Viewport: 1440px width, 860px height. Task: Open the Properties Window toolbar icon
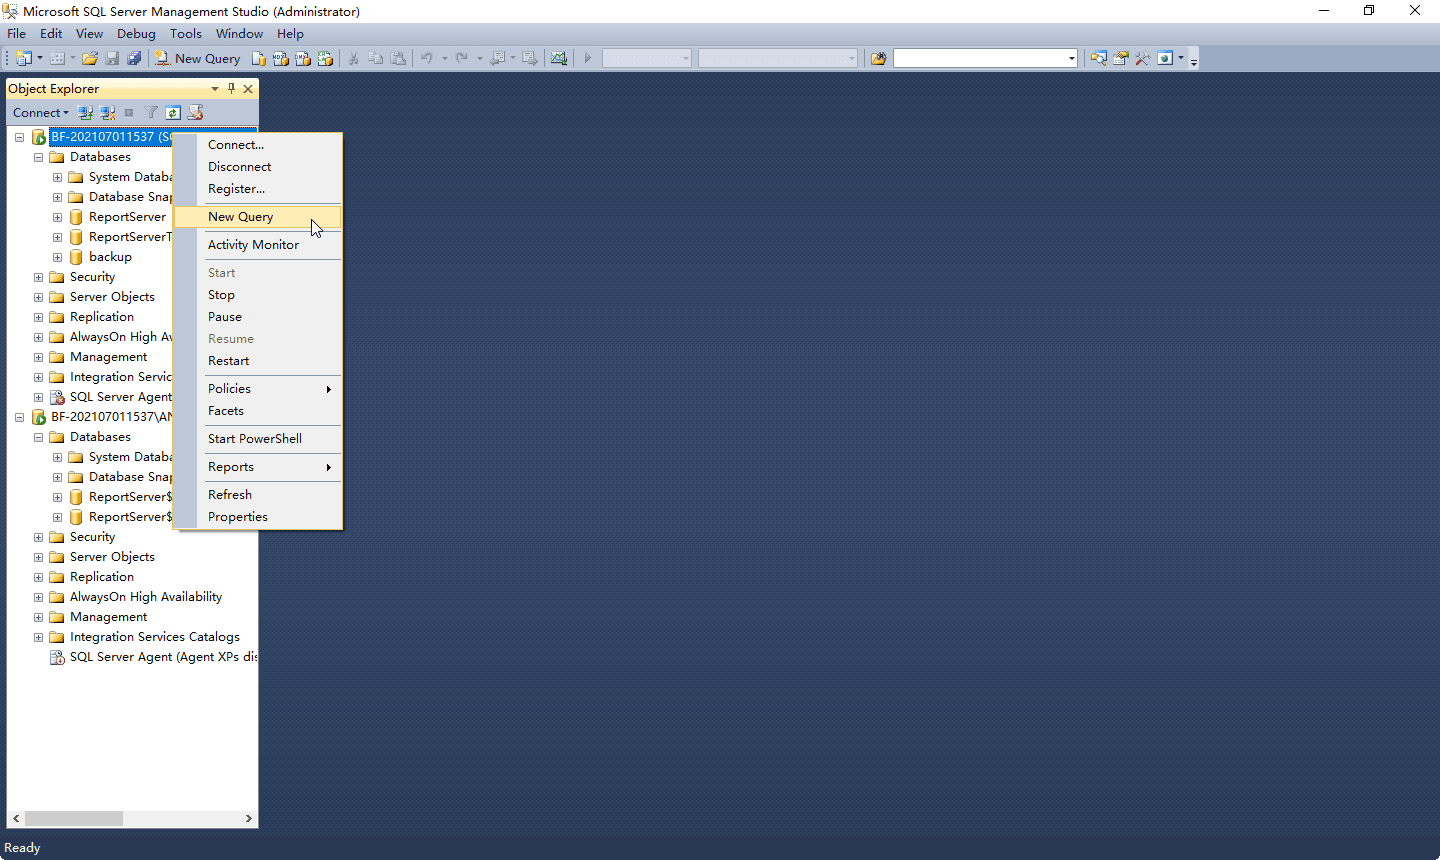pos(1120,58)
